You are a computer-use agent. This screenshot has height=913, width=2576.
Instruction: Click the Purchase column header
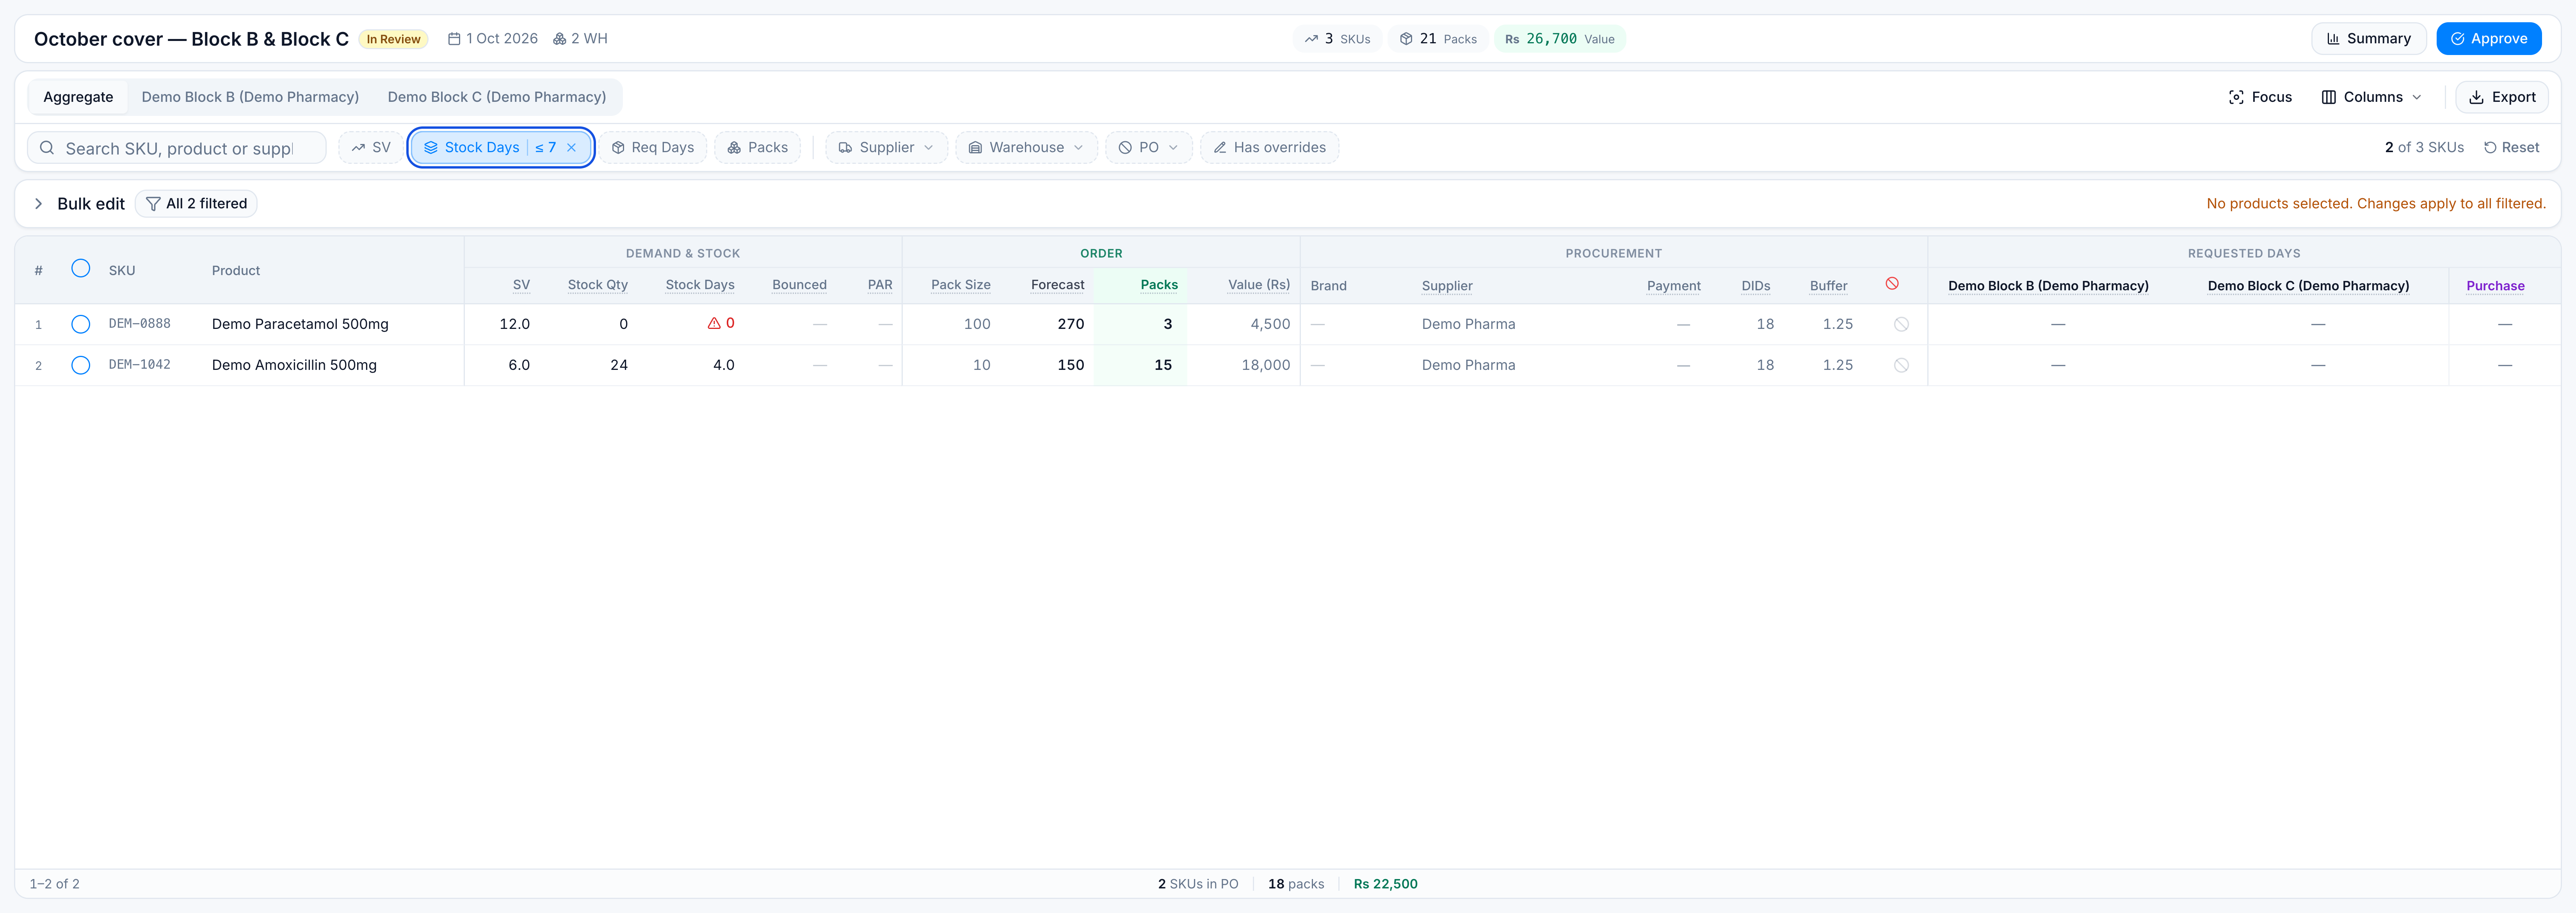click(2495, 286)
